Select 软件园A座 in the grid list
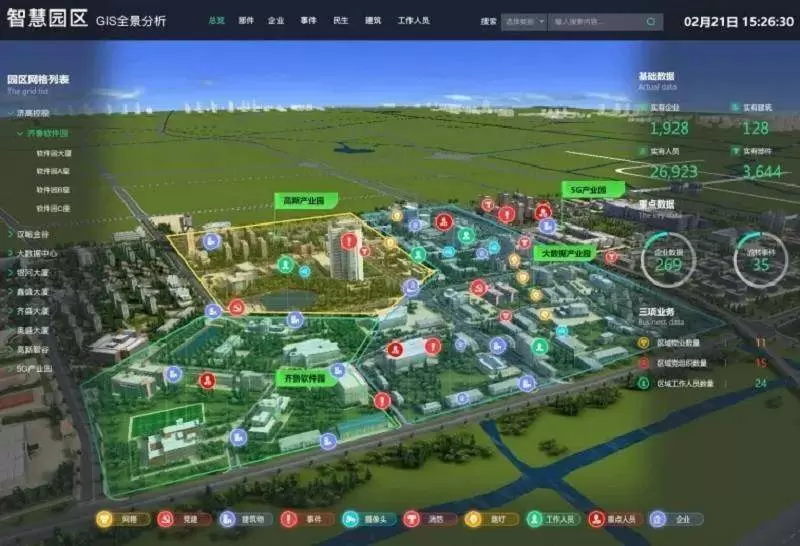800x546 pixels. click(53, 171)
